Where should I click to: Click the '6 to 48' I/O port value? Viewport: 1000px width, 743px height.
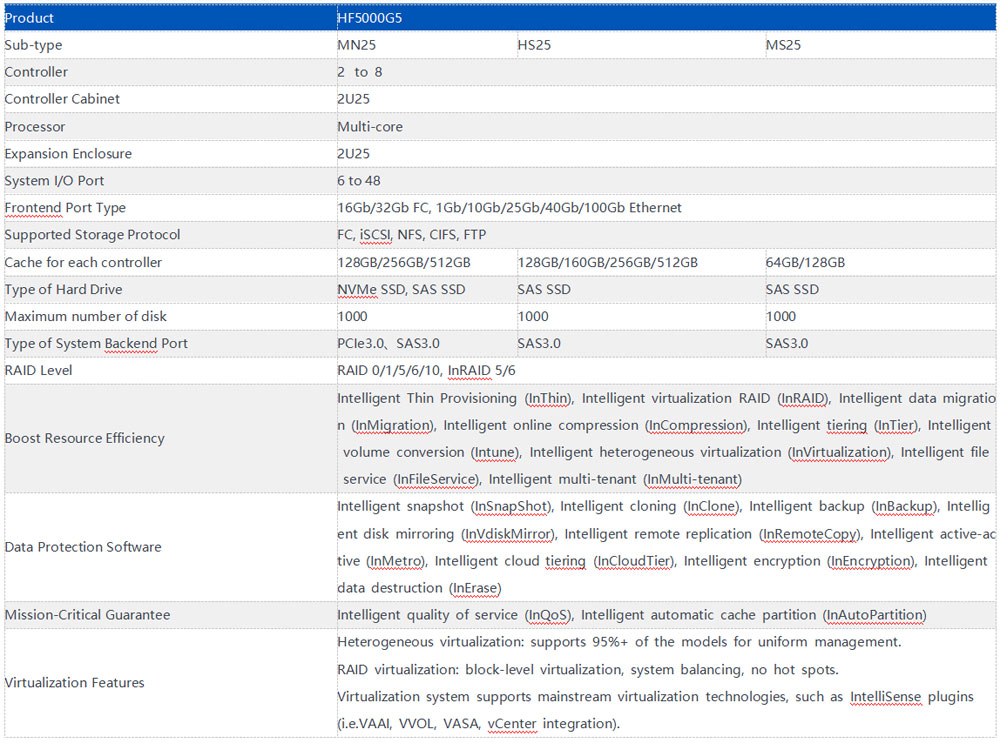(x=359, y=180)
